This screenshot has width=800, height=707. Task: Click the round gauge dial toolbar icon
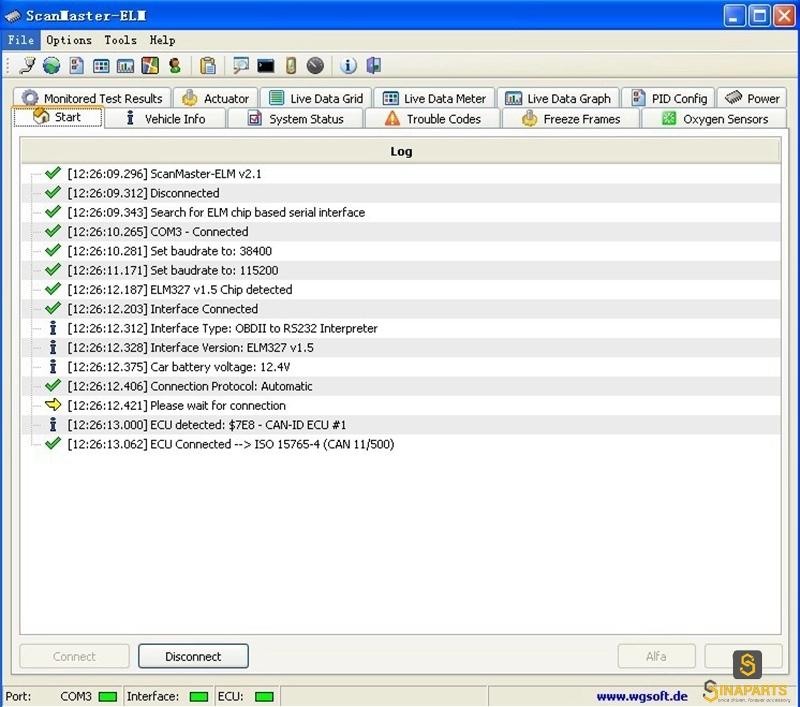point(315,65)
